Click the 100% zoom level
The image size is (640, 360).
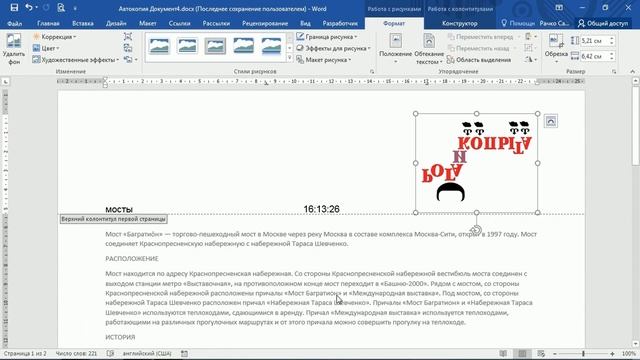click(x=629, y=353)
